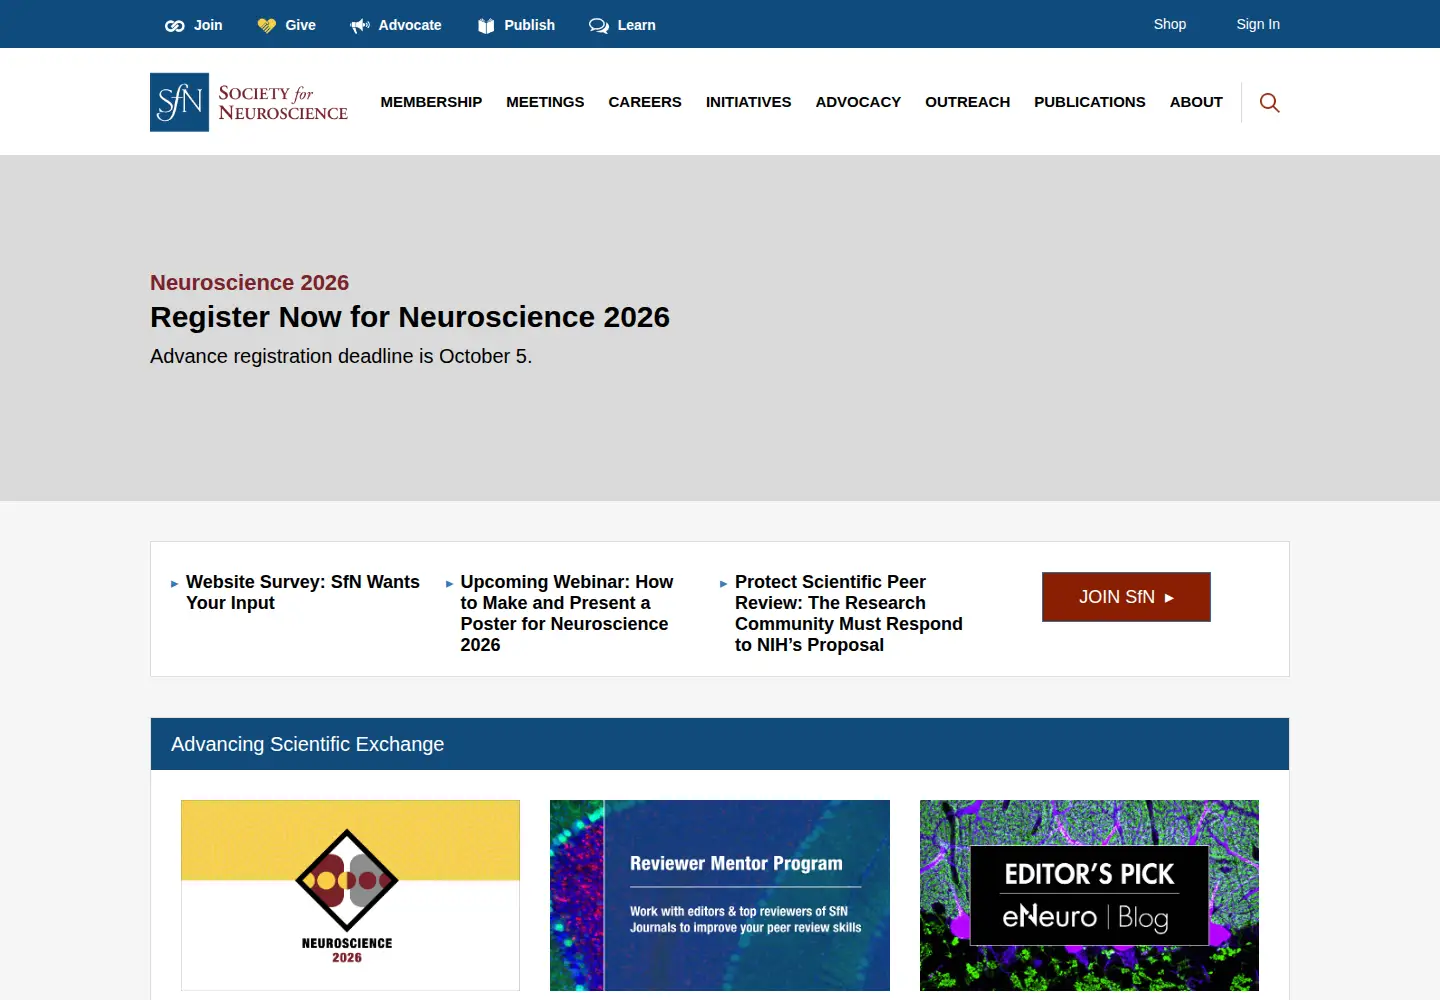Click the advance registration deadline text
This screenshot has width=1440, height=1000.
pyautogui.click(x=341, y=356)
